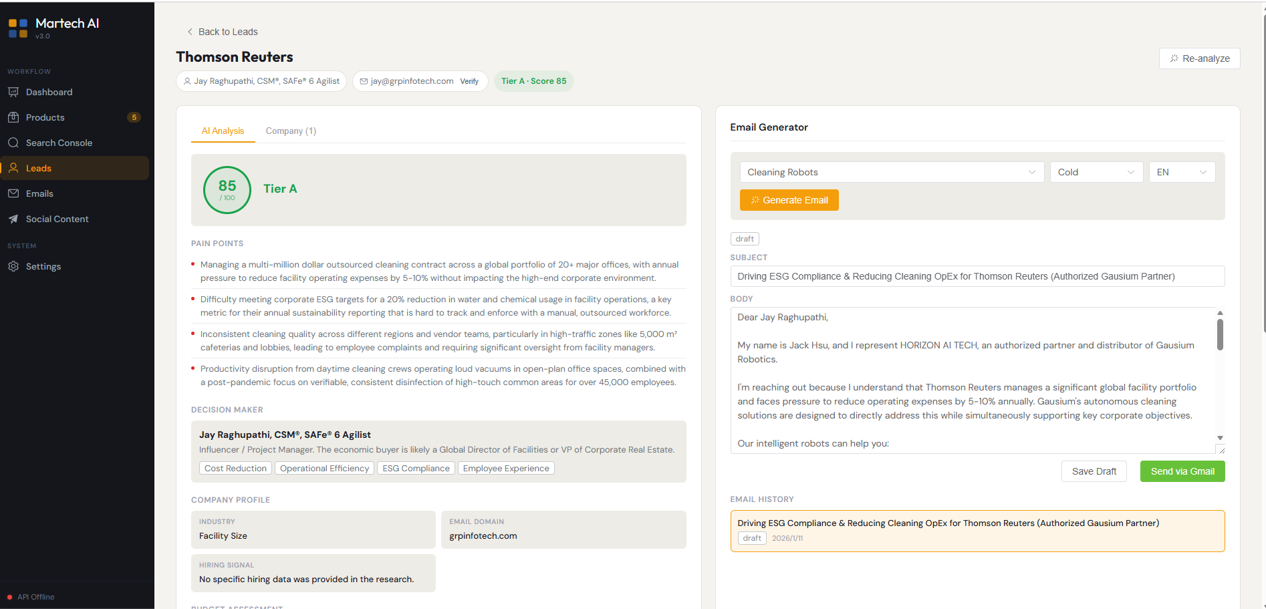Open the Products box icon
Viewport: 1266px width, 609px height.
point(14,117)
